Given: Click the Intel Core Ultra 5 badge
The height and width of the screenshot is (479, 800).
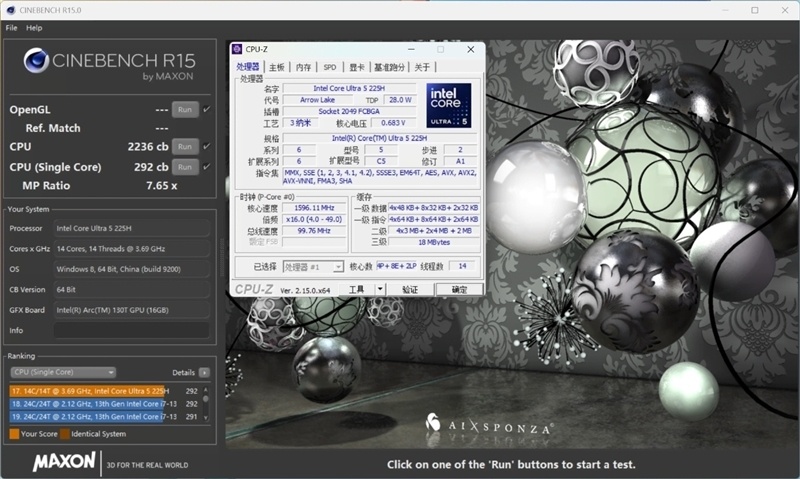Looking at the screenshot, I should coord(450,107).
